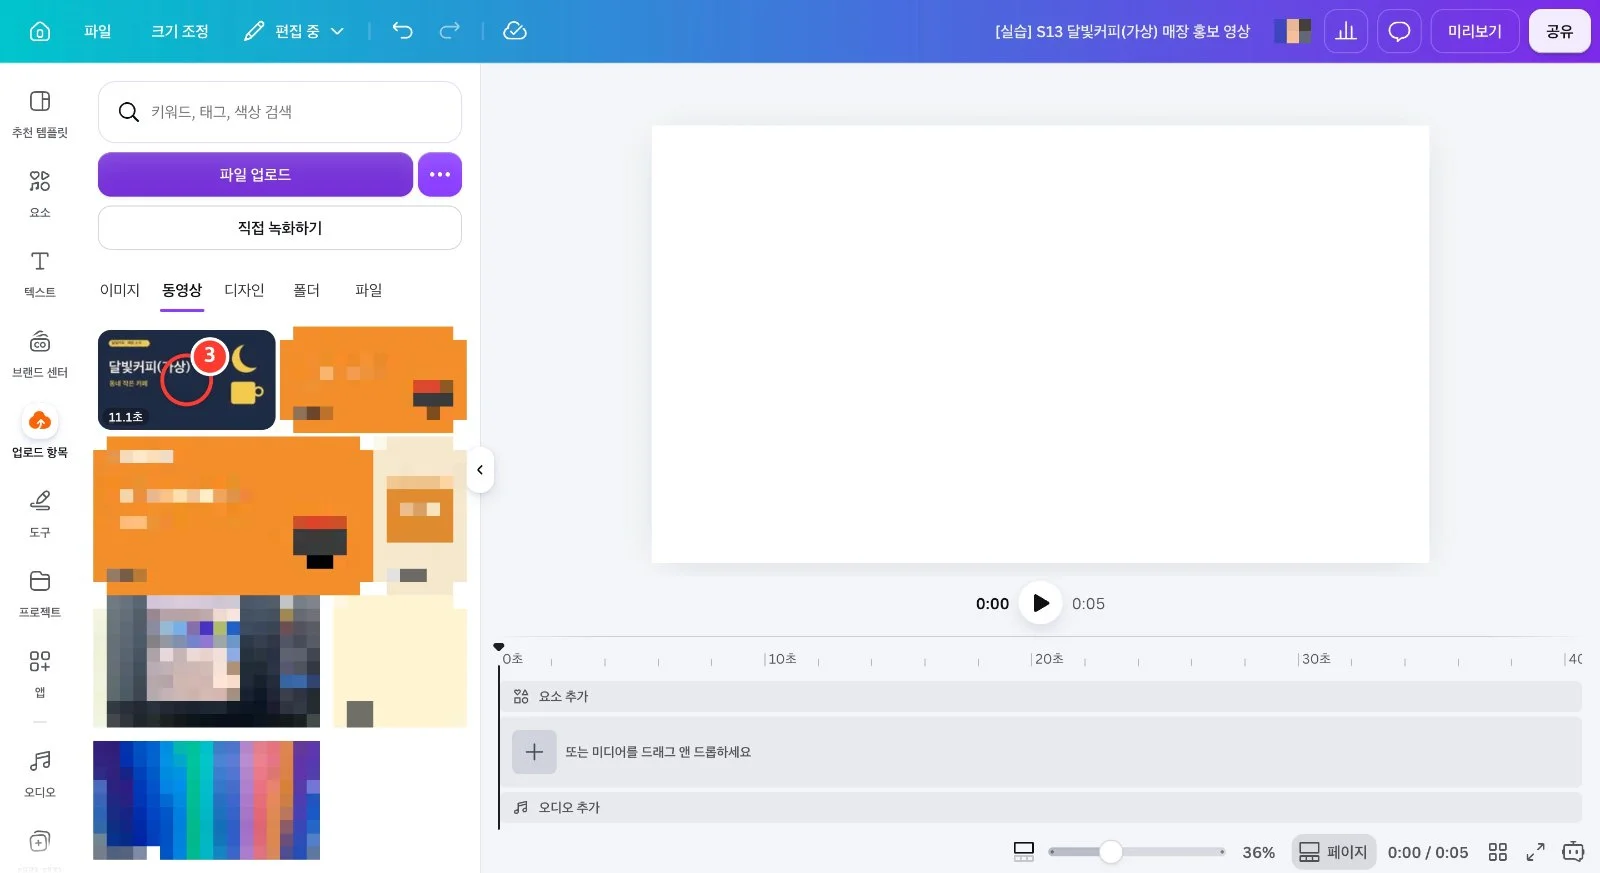Click the 직접 녹화하기 button

280,228
